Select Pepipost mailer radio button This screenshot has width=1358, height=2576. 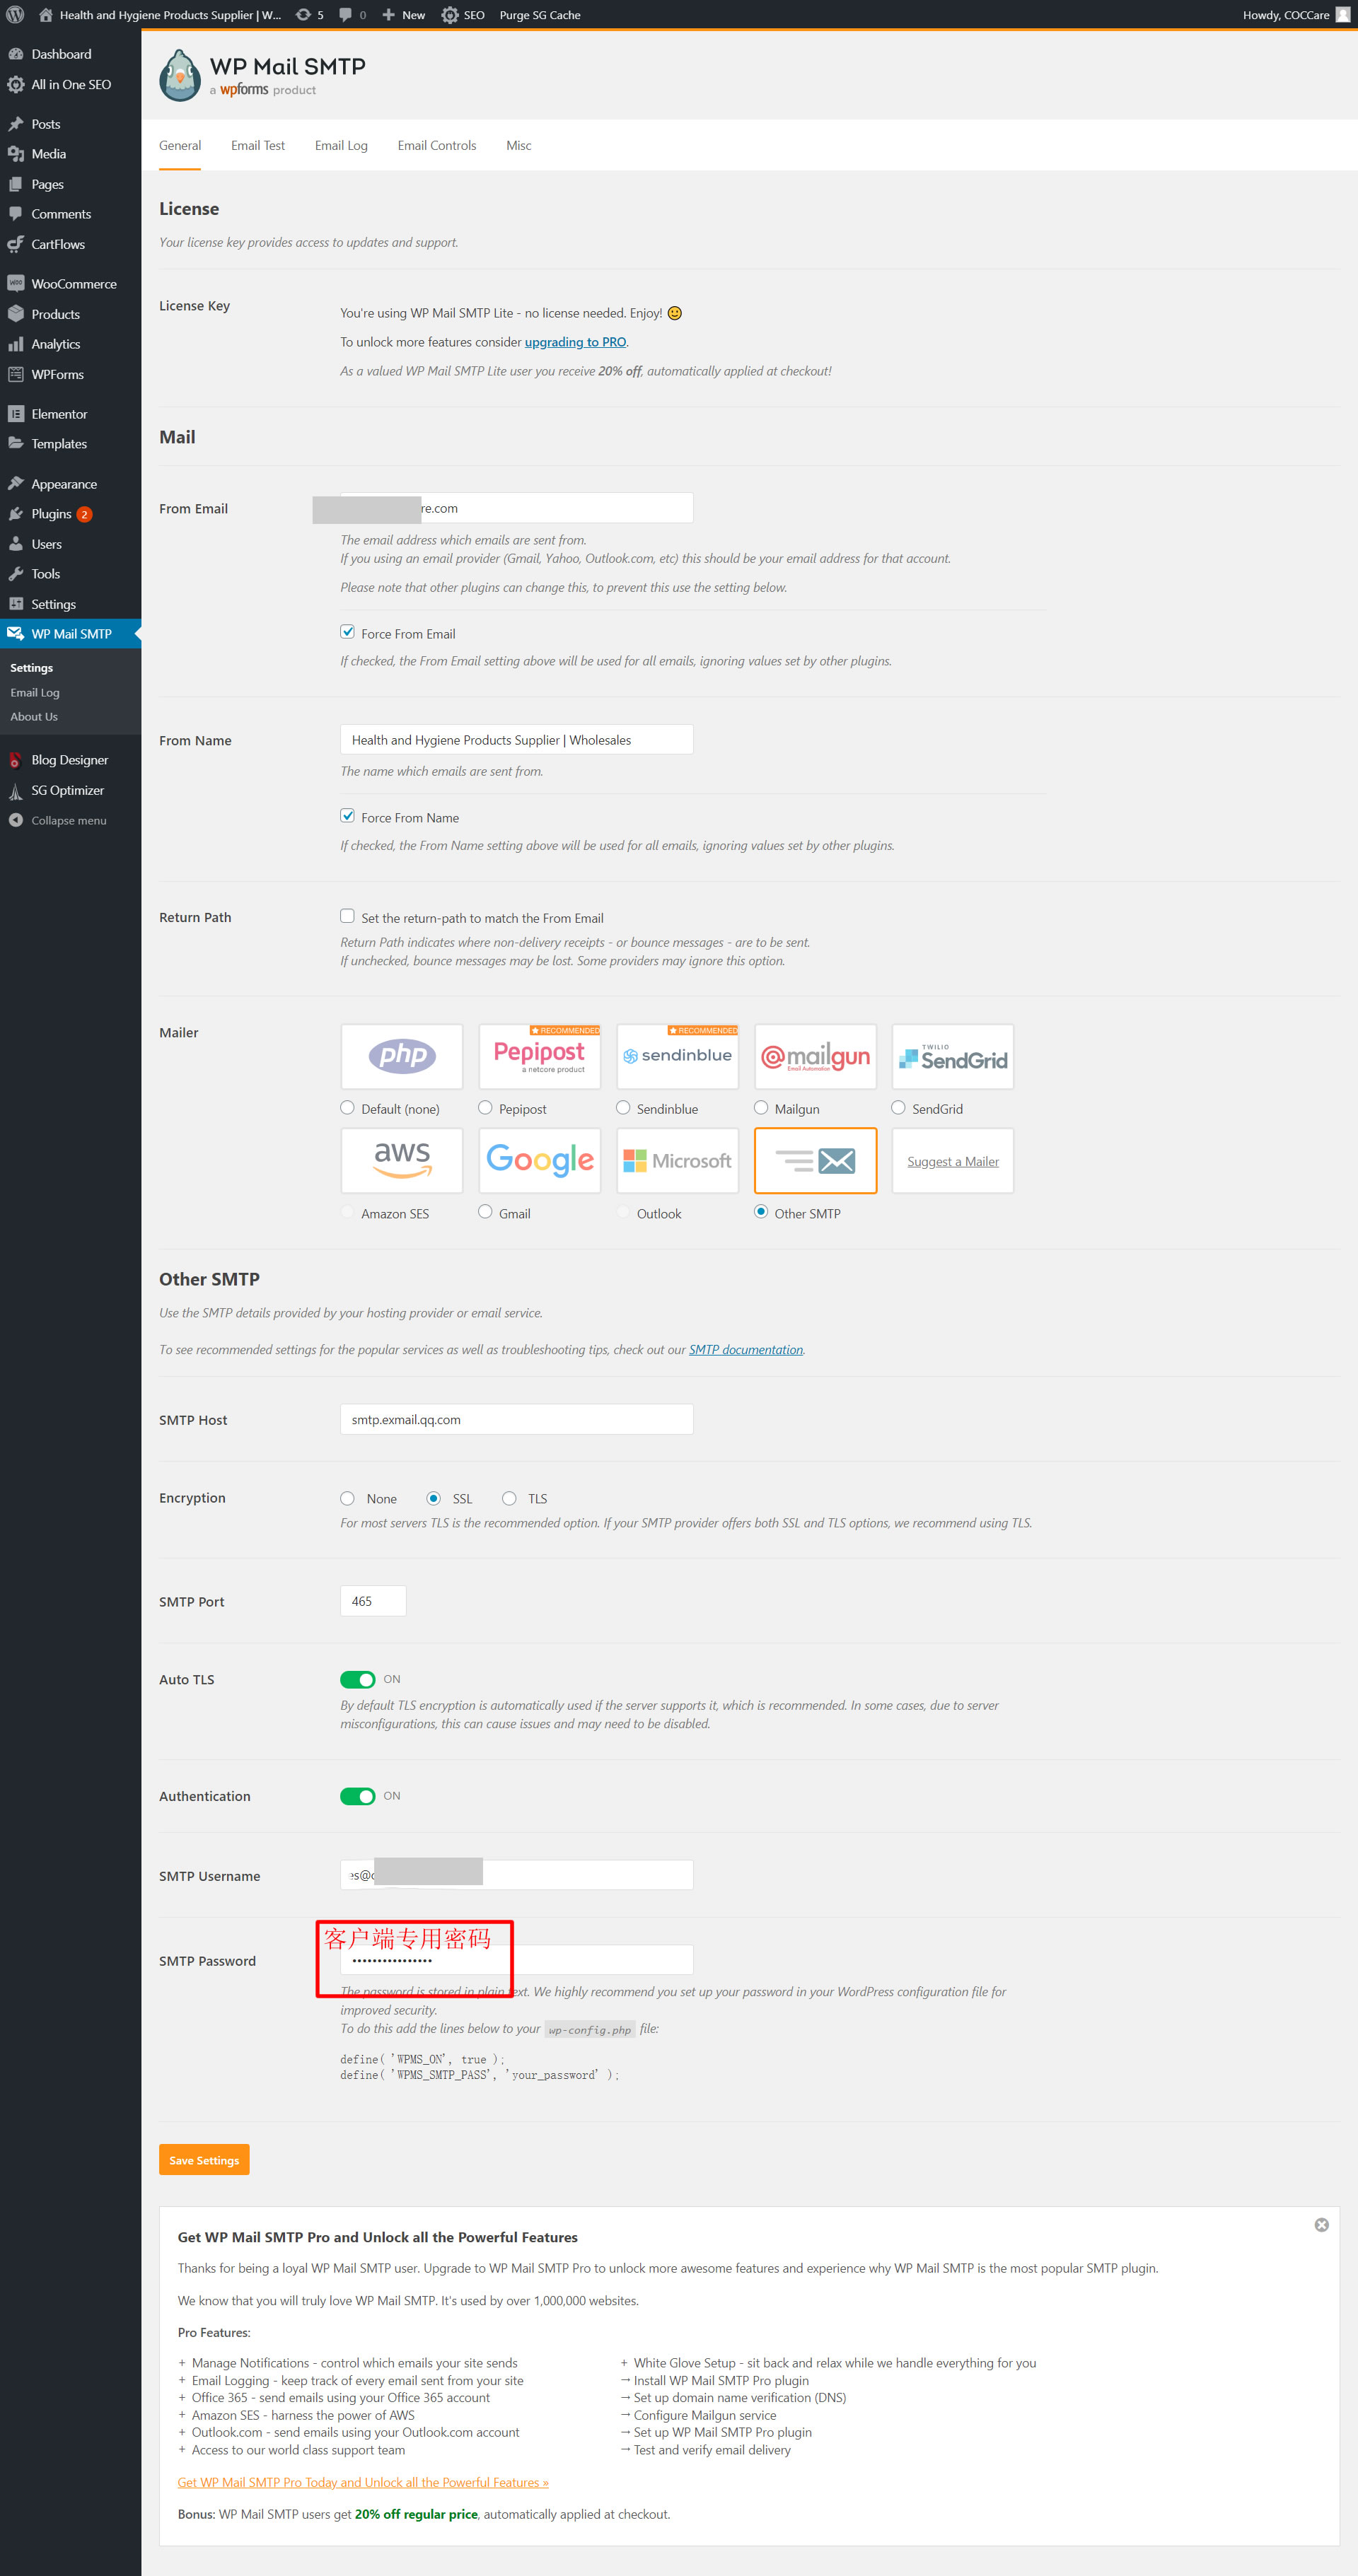(x=485, y=1108)
